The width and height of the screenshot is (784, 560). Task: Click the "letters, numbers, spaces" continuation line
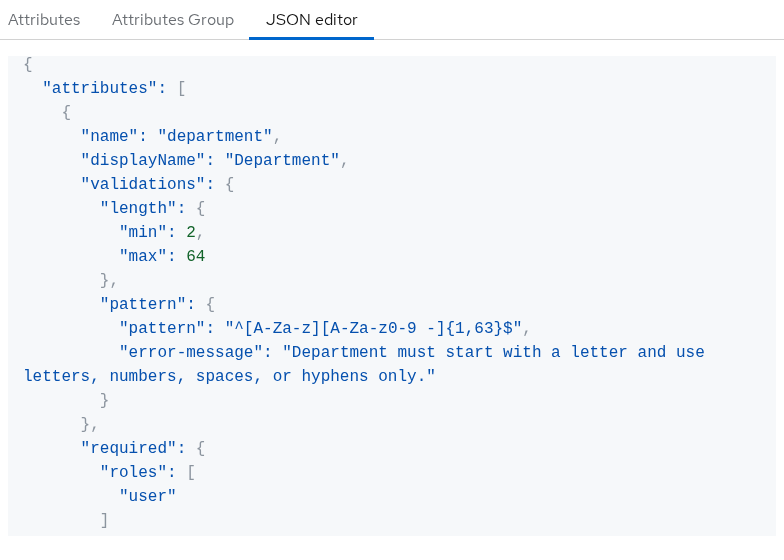(x=230, y=376)
